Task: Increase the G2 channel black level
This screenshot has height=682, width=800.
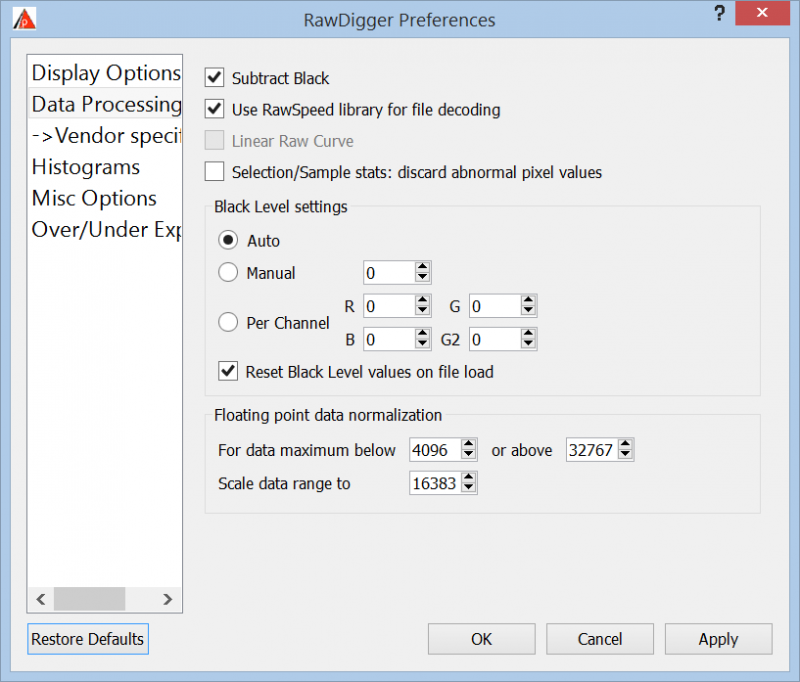Action: [x=529, y=333]
